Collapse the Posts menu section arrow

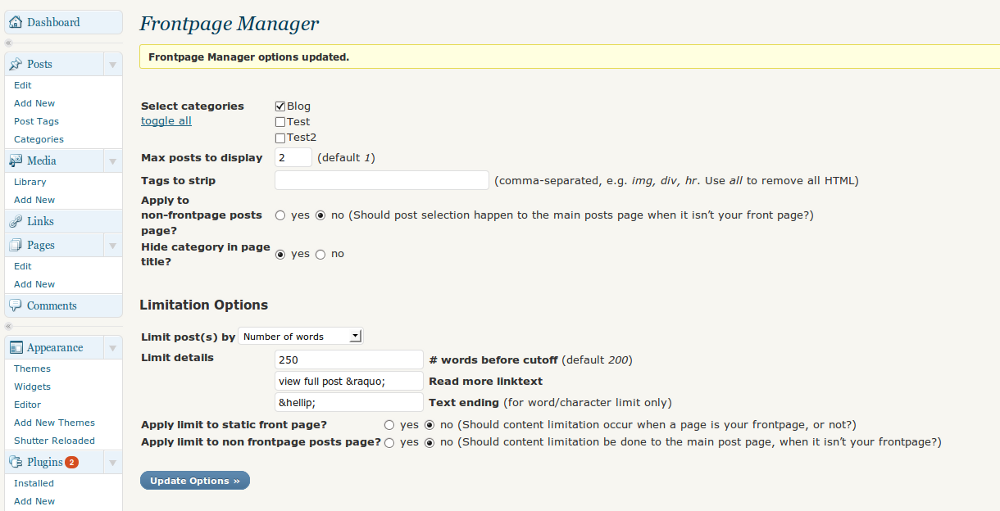tap(112, 64)
